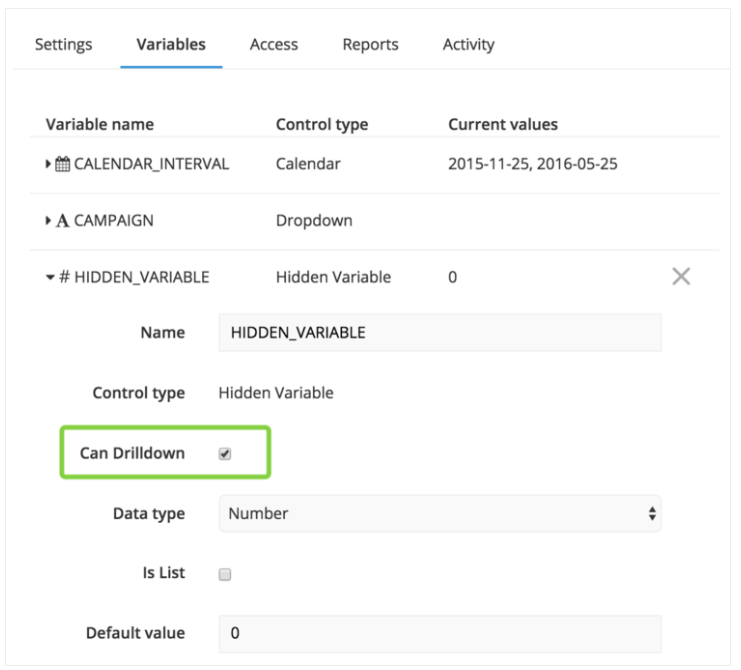Click the letter A icon beside CAMPAIGN
Image resolution: width=741 pixels, height=670 pixels.
[62, 221]
